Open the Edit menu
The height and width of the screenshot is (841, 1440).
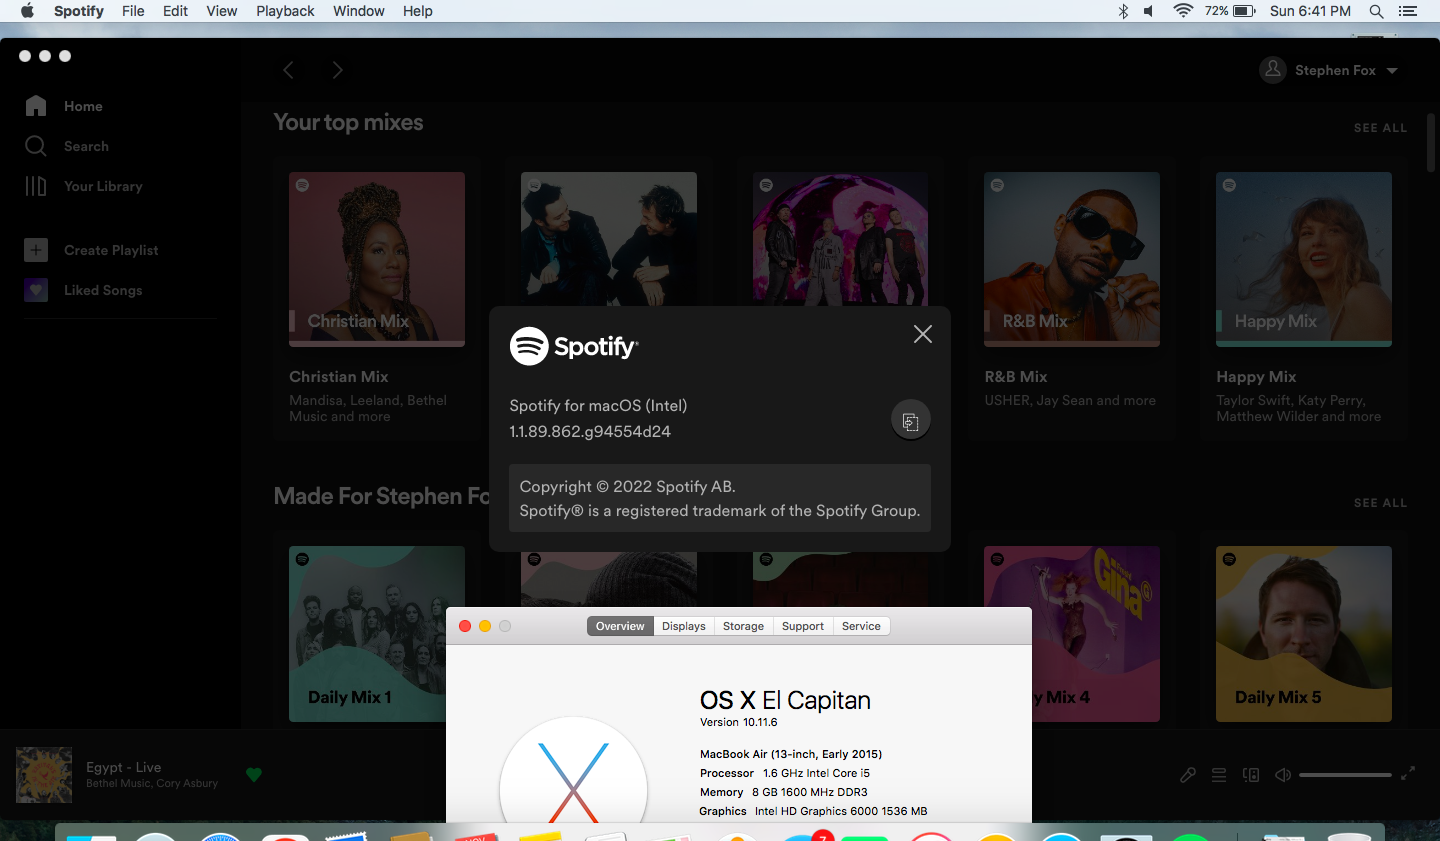coord(175,11)
